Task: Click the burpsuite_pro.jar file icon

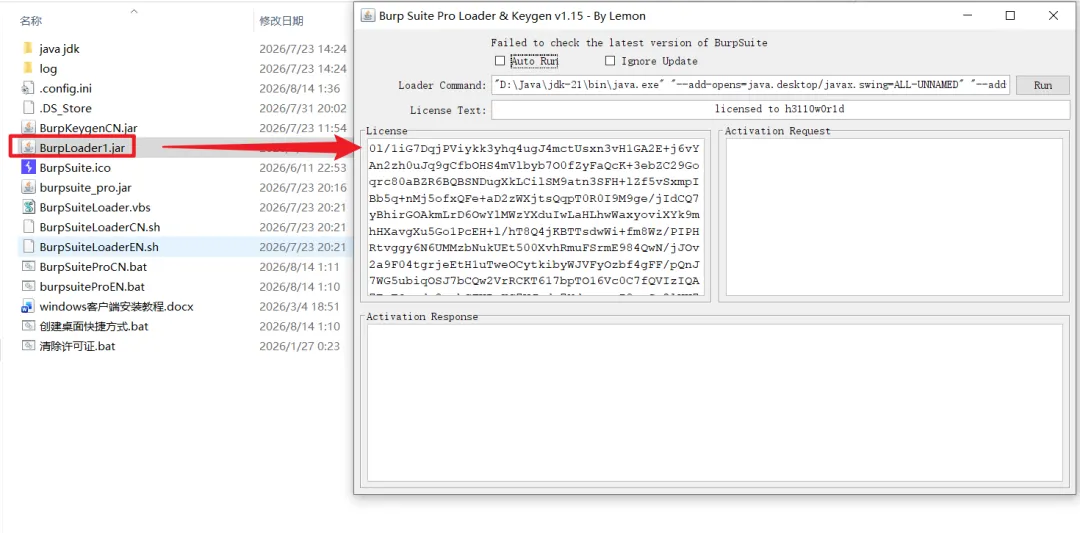Action: click(28, 187)
